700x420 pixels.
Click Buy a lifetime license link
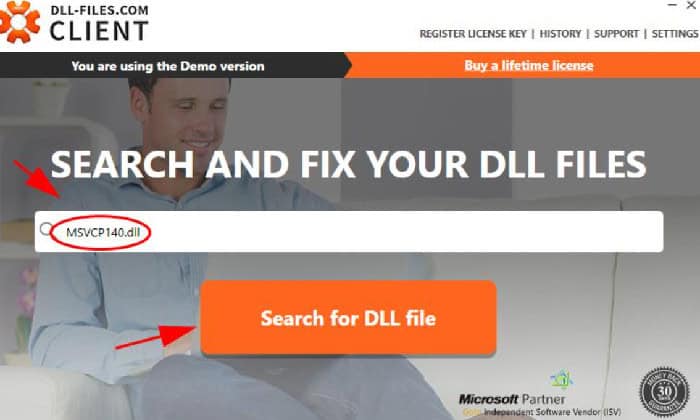529,66
